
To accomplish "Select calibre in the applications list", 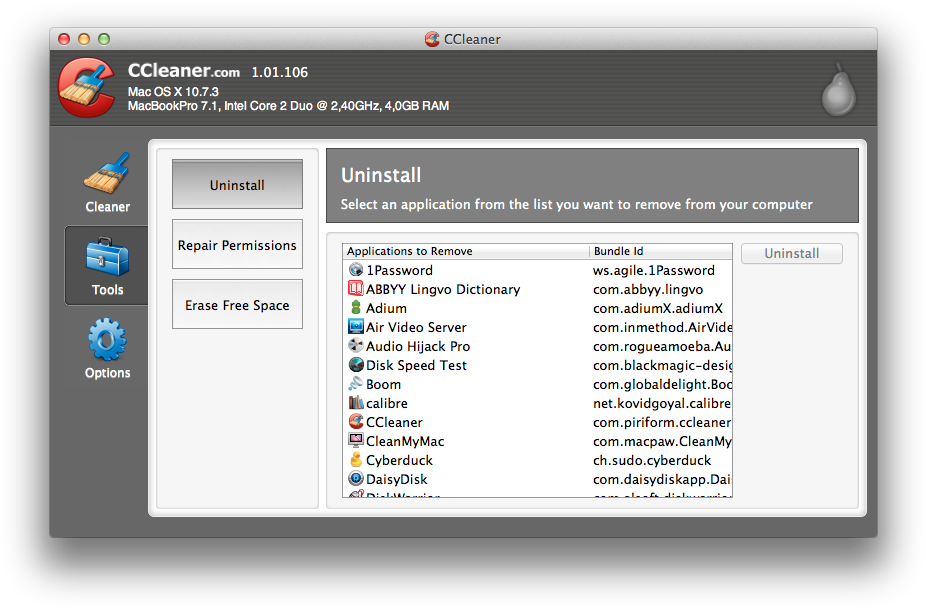I will [387, 403].
